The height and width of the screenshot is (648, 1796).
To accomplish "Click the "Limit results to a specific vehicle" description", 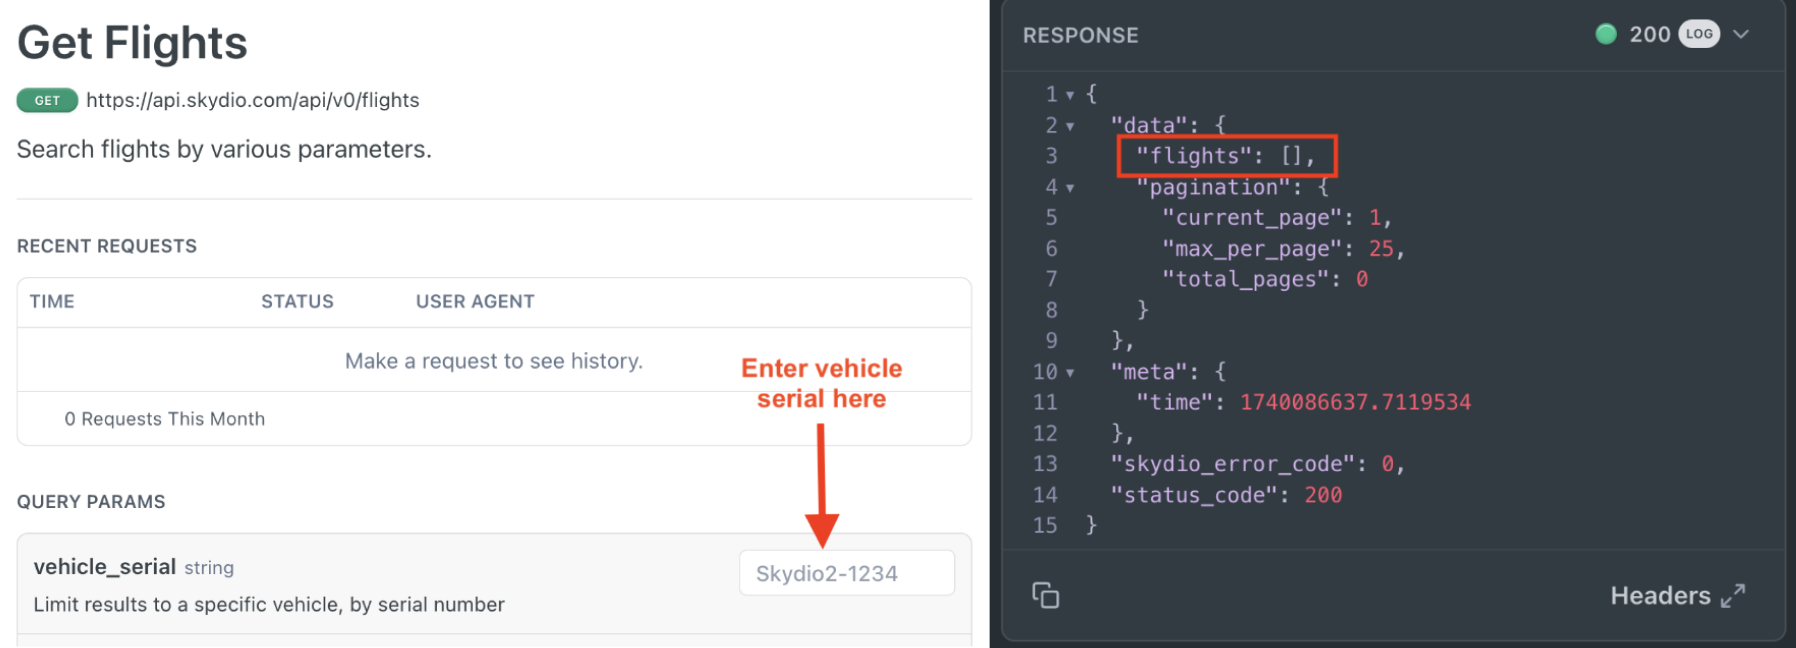I will 269,604.
